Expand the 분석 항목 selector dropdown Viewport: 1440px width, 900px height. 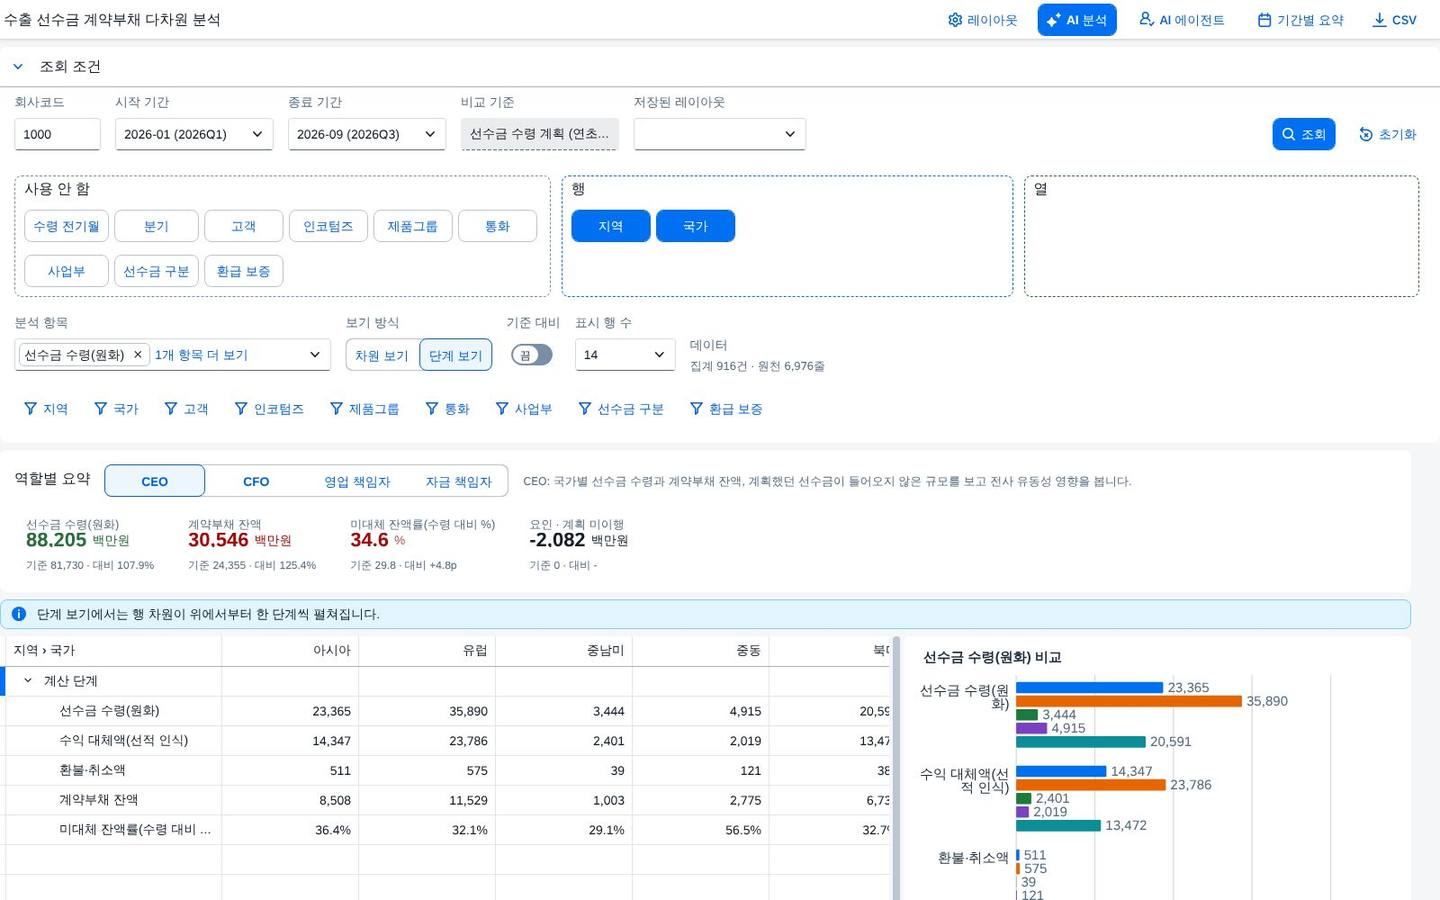(x=314, y=355)
